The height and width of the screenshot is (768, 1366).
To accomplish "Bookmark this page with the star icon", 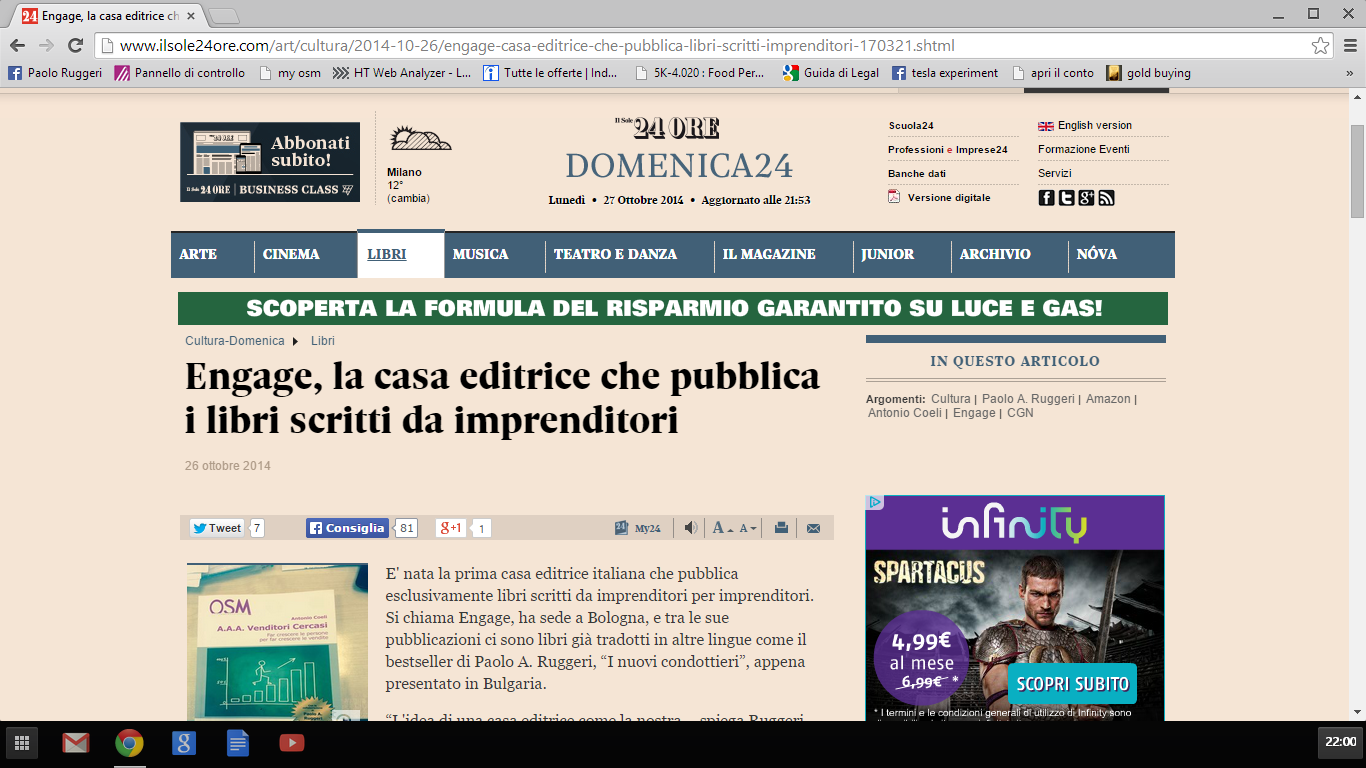I will pos(1320,45).
